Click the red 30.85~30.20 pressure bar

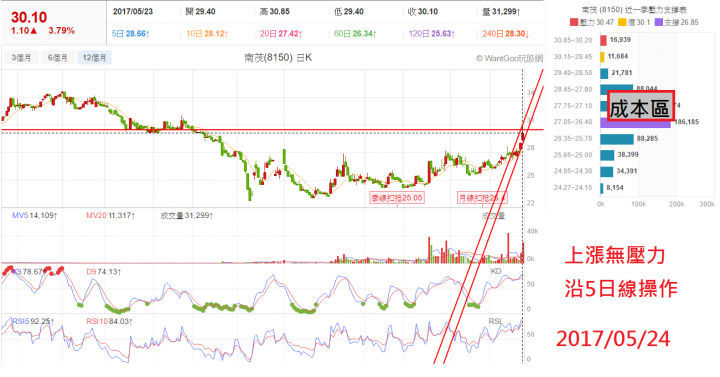coord(603,40)
